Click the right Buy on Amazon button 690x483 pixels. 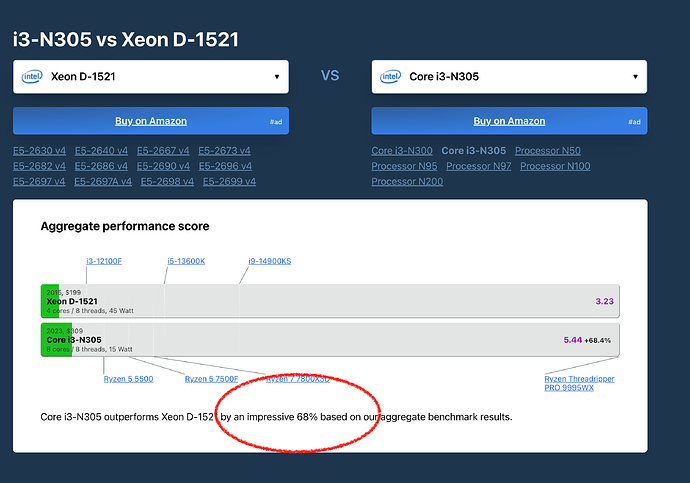point(509,121)
